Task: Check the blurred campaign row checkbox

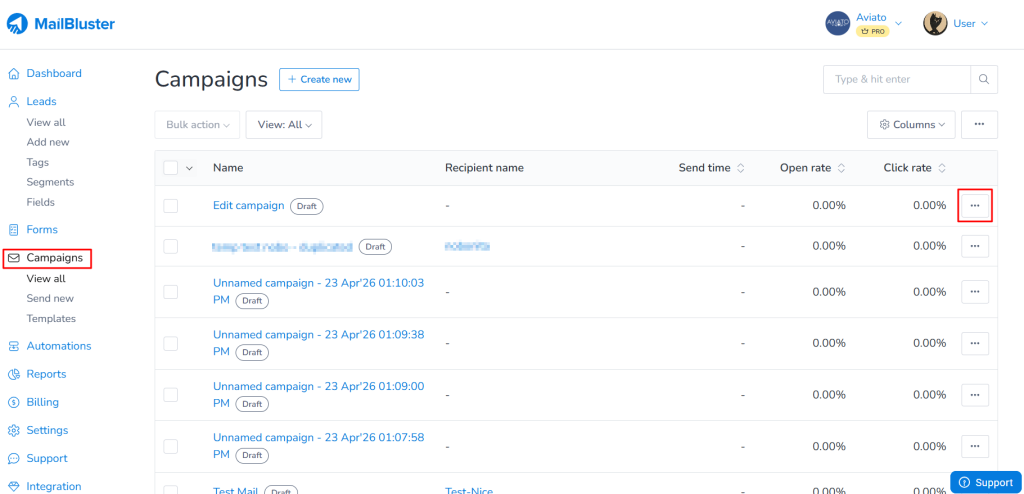Action: pyautogui.click(x=170, y=246)
